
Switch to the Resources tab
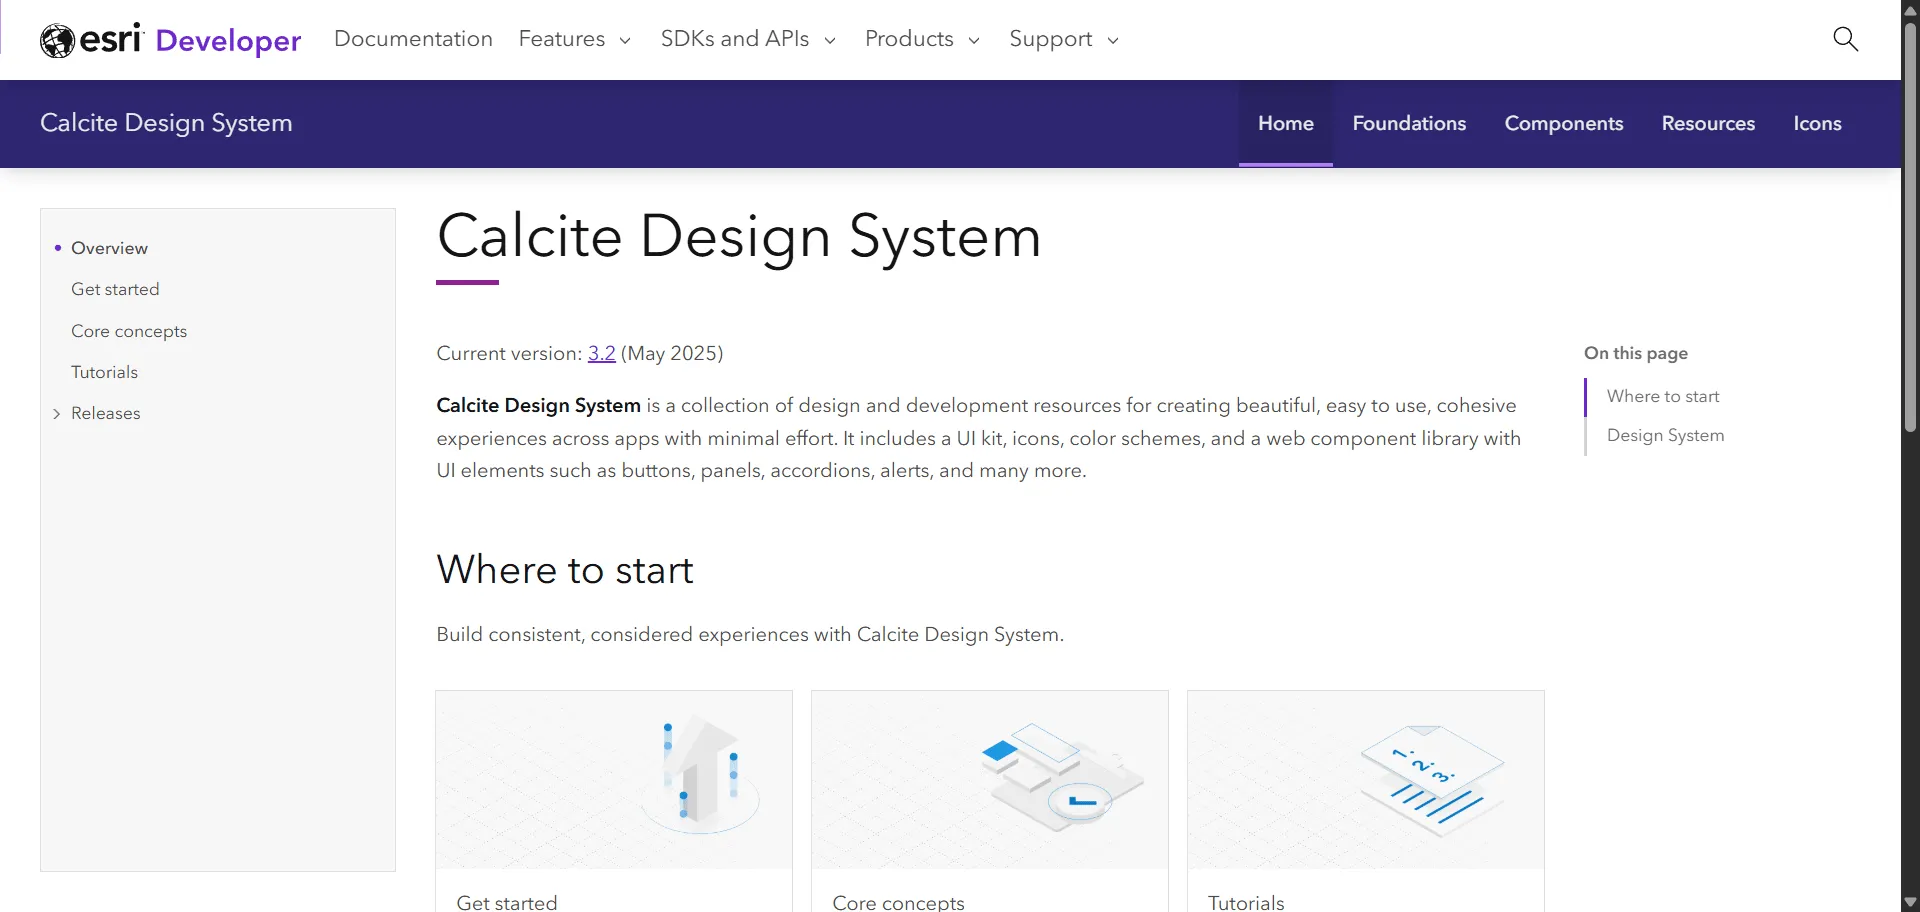pyautogui.click(x=1708, y=123)
